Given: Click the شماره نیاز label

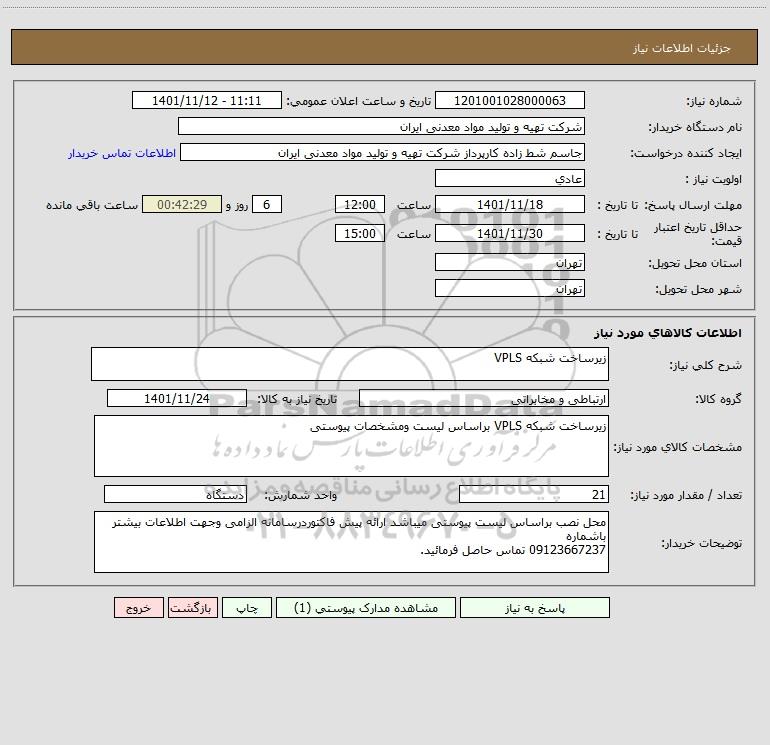Looking at the screenshot, I should pyautogui.click(x=714, y=101).
